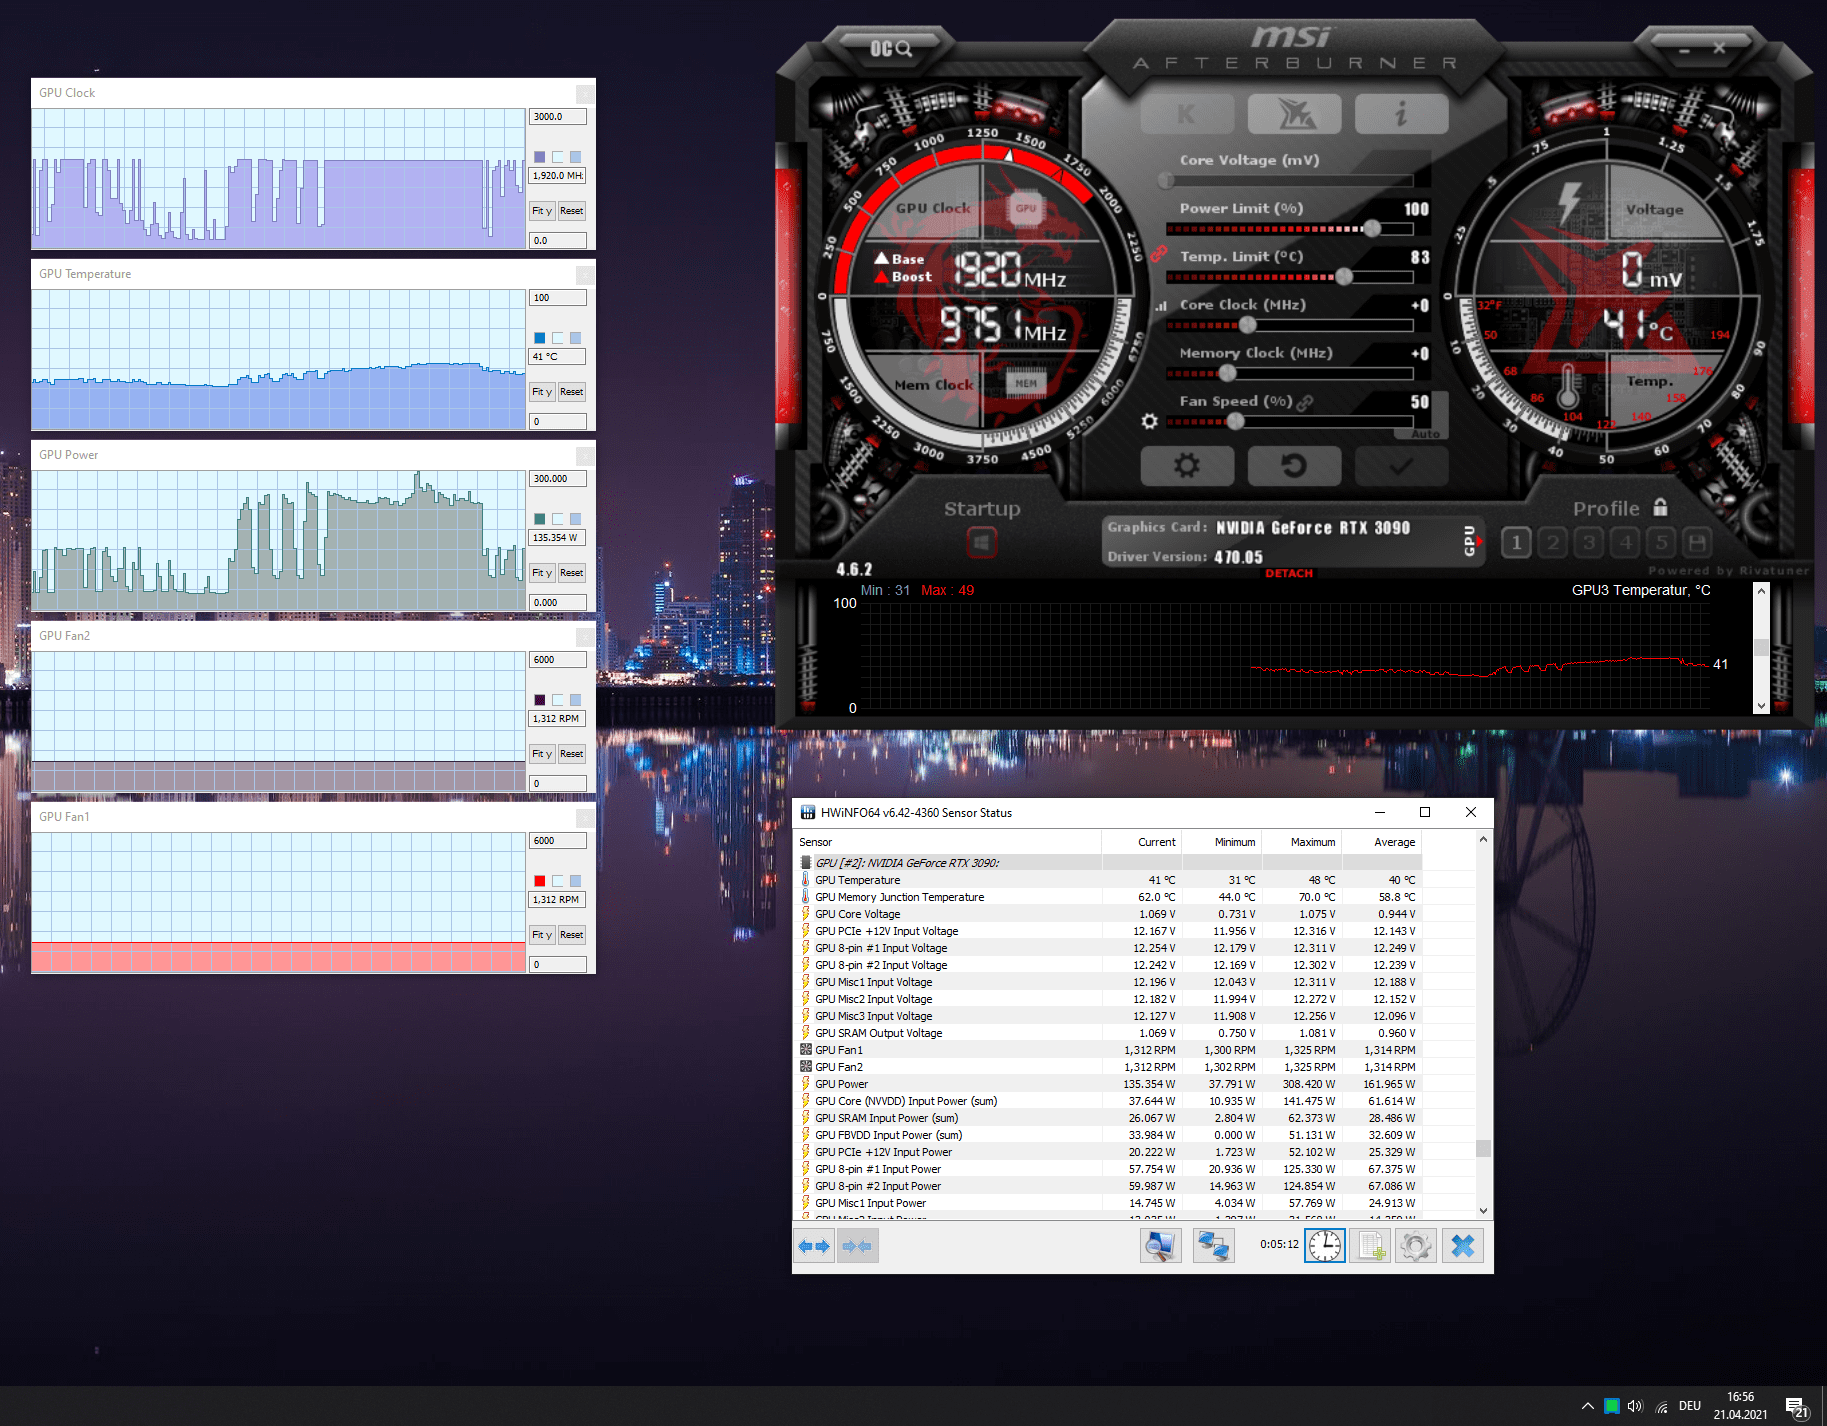
Task: Show hidden tray icons chevron
Action: [1587, 1406]
